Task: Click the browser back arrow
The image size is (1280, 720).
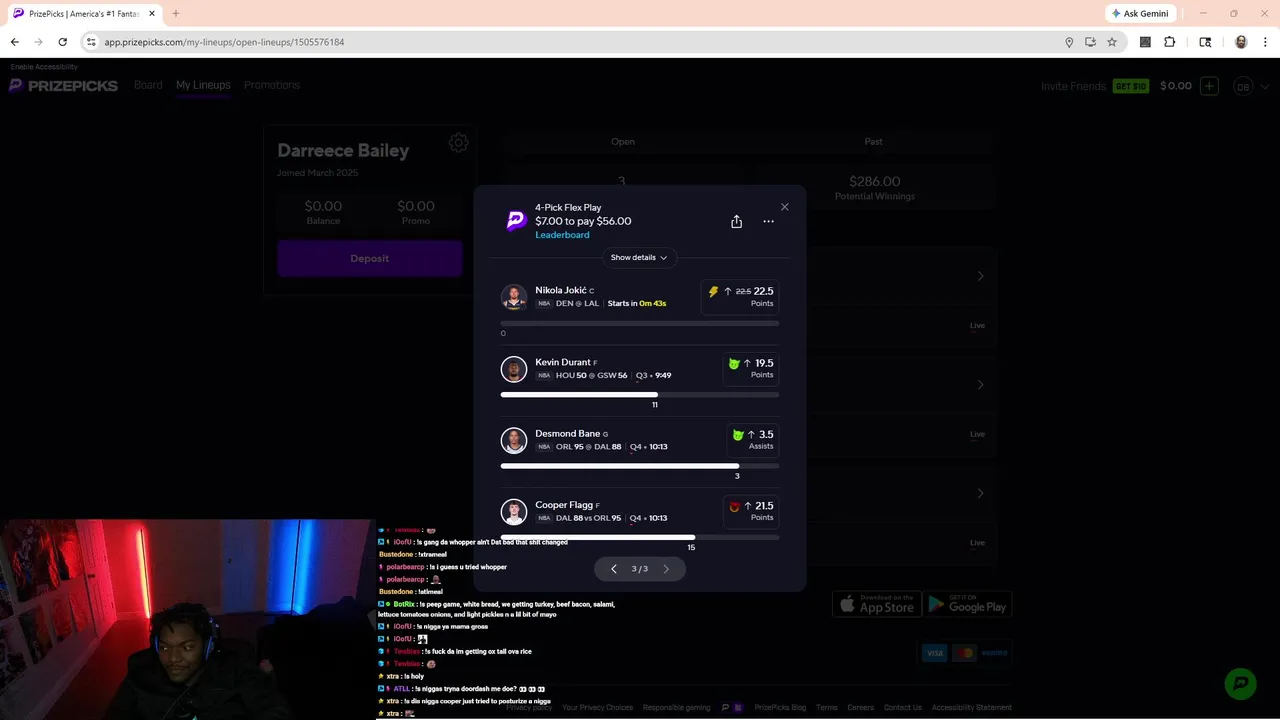Action: point(15,42)
